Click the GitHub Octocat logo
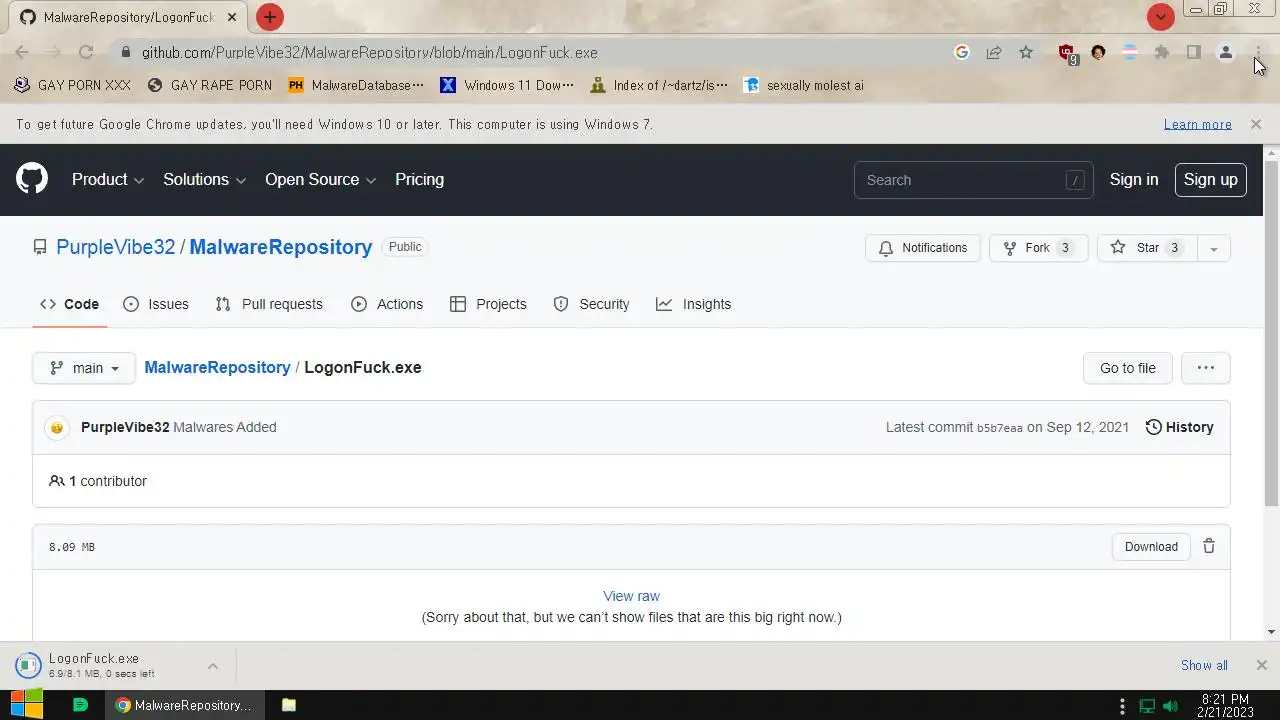Viewport: 1280px width, 720px height. tap(32, 180)
